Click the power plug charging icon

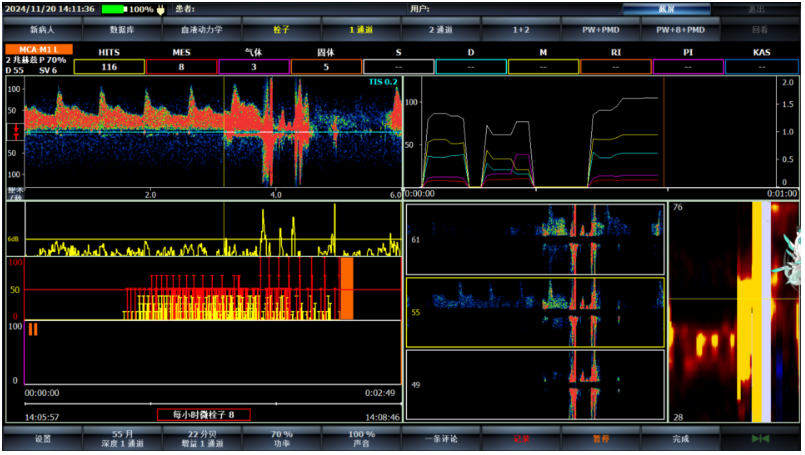tap(161, 9)
